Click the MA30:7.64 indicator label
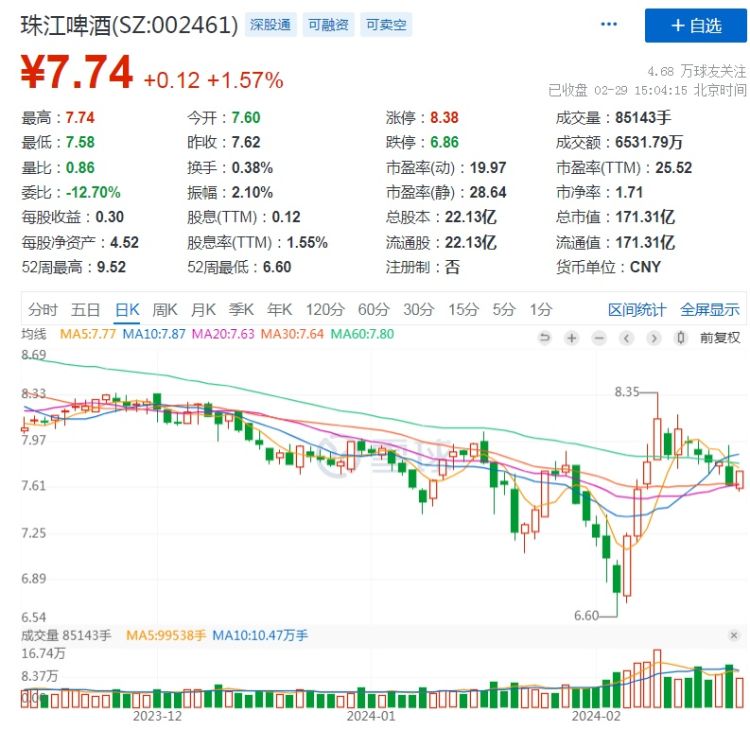Image resolution: width=750 pixels, height=730 pixels. (x=292, y=334)
